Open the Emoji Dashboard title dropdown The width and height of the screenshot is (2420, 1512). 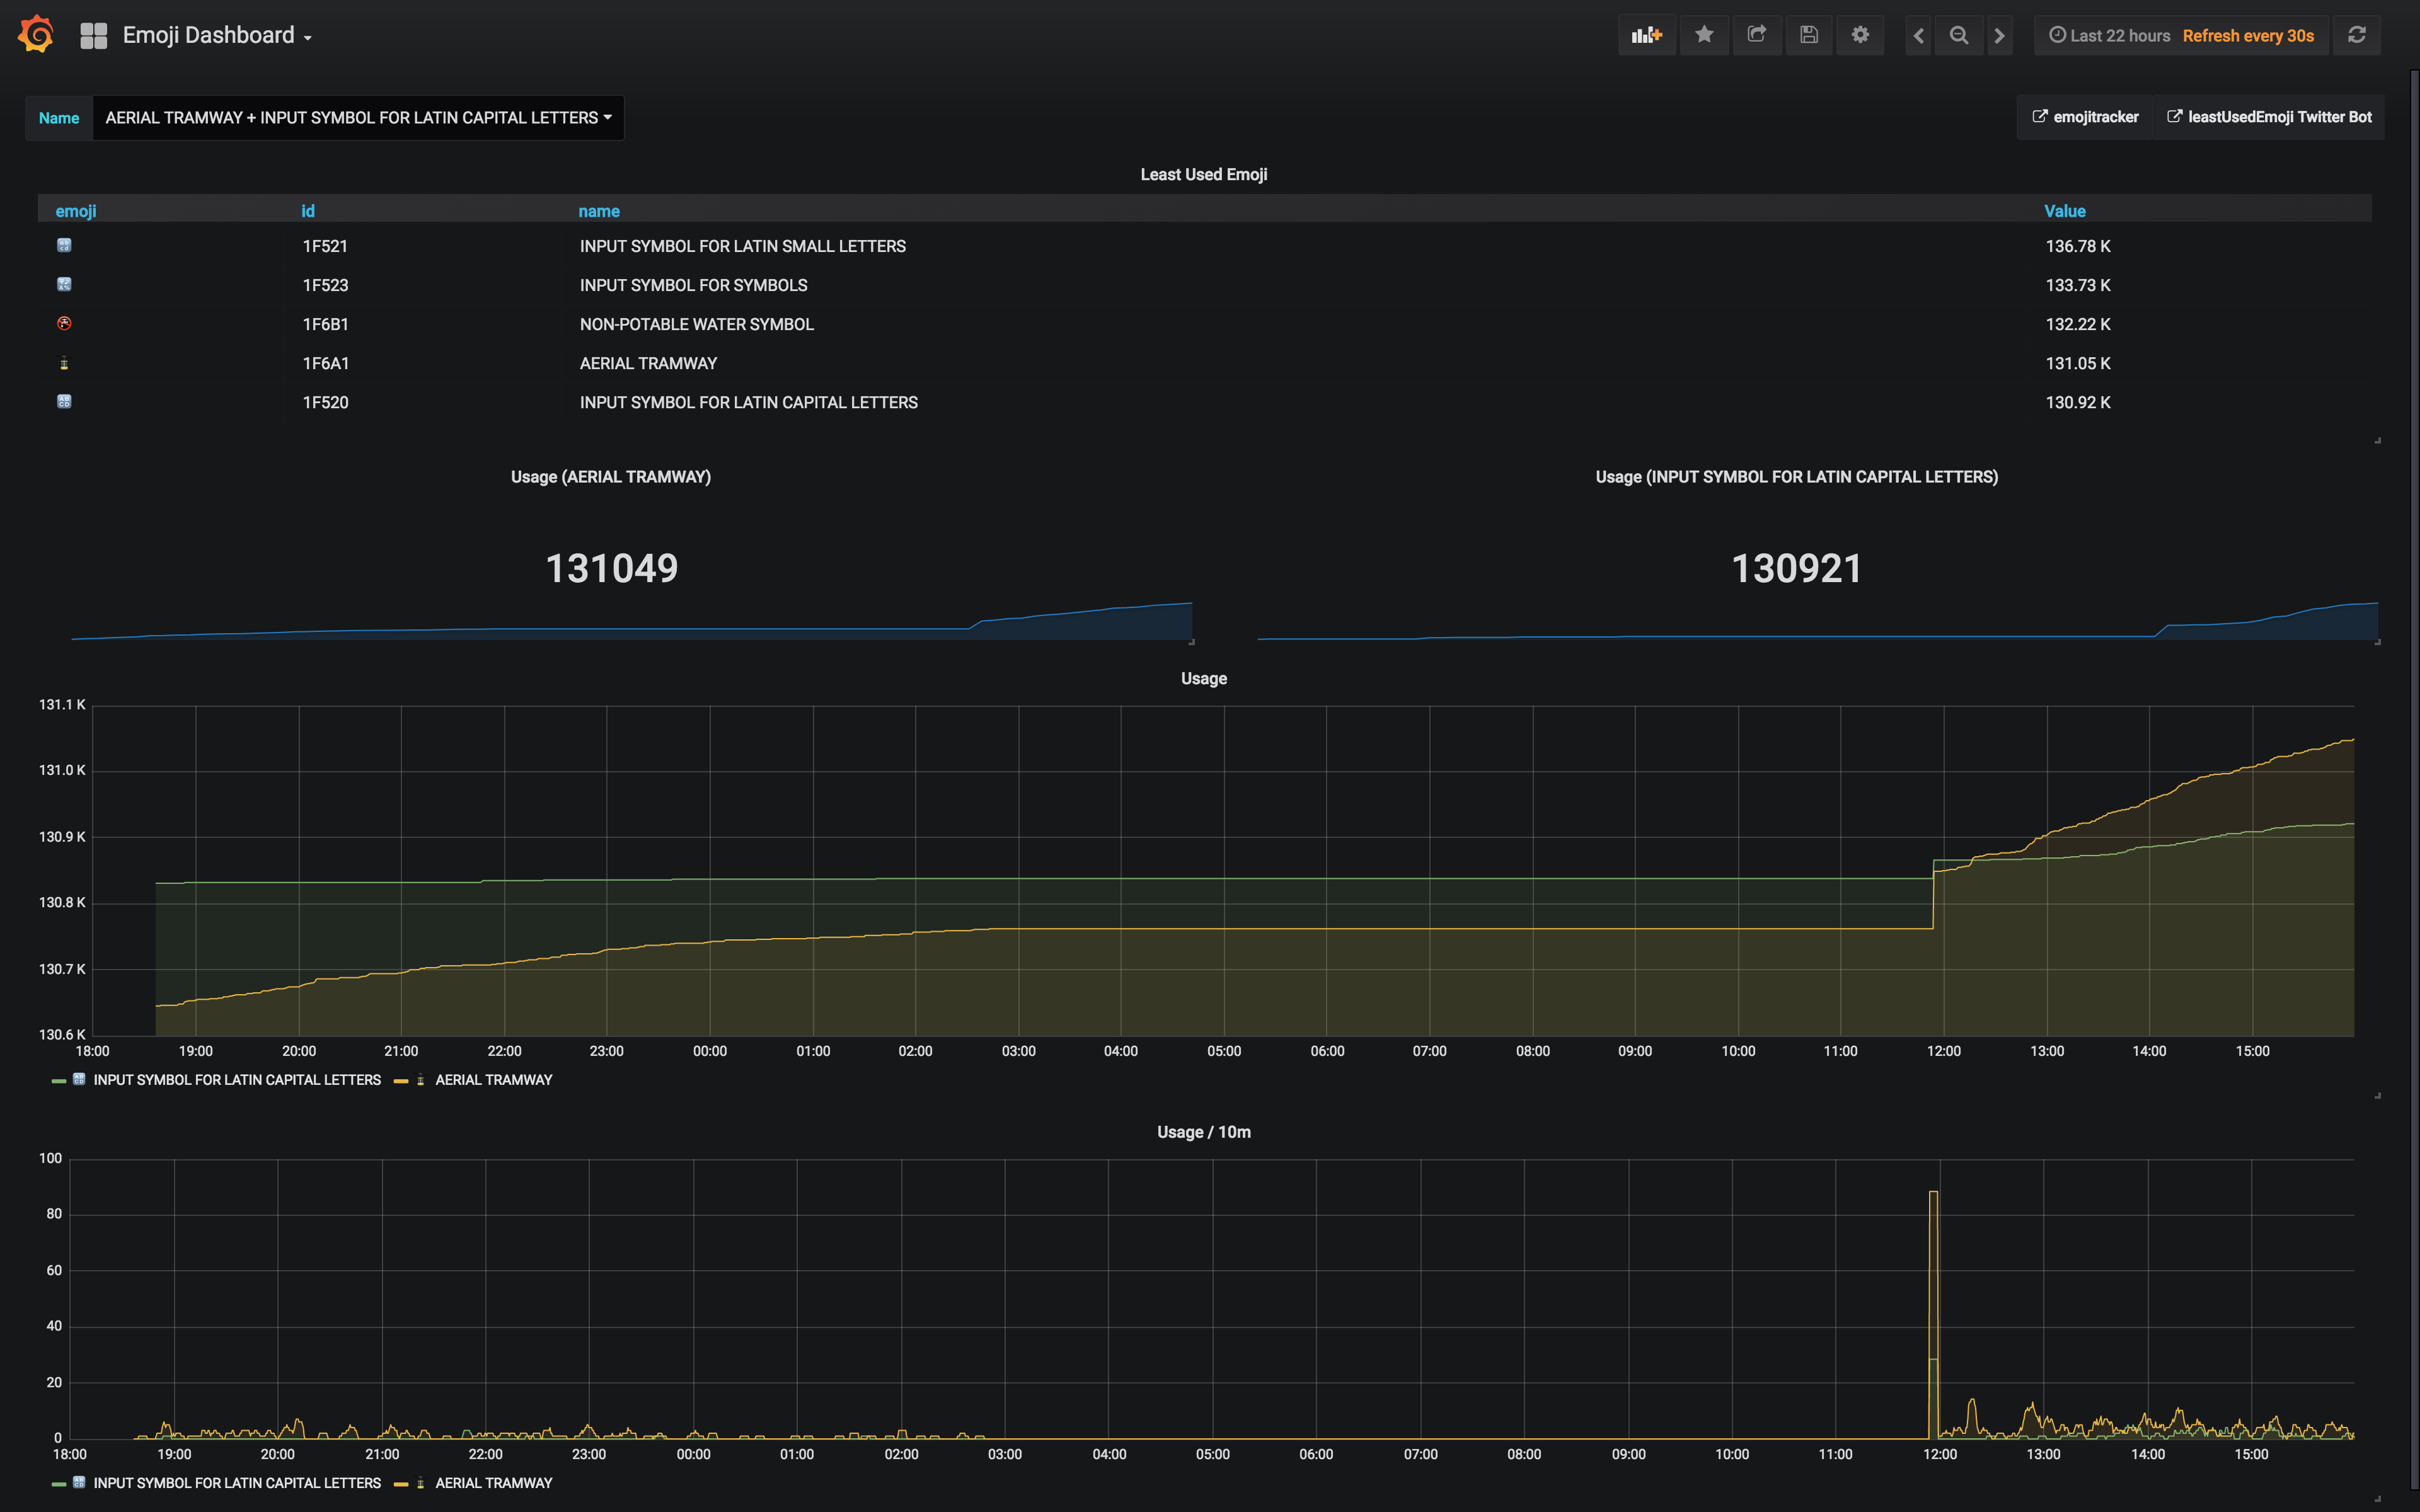(216, 34)
